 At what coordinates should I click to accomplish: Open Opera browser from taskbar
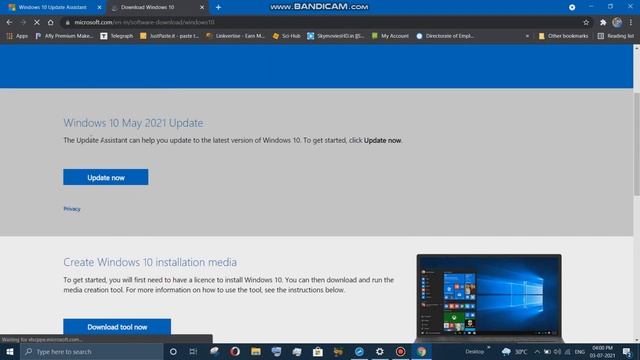pos(235,351)
